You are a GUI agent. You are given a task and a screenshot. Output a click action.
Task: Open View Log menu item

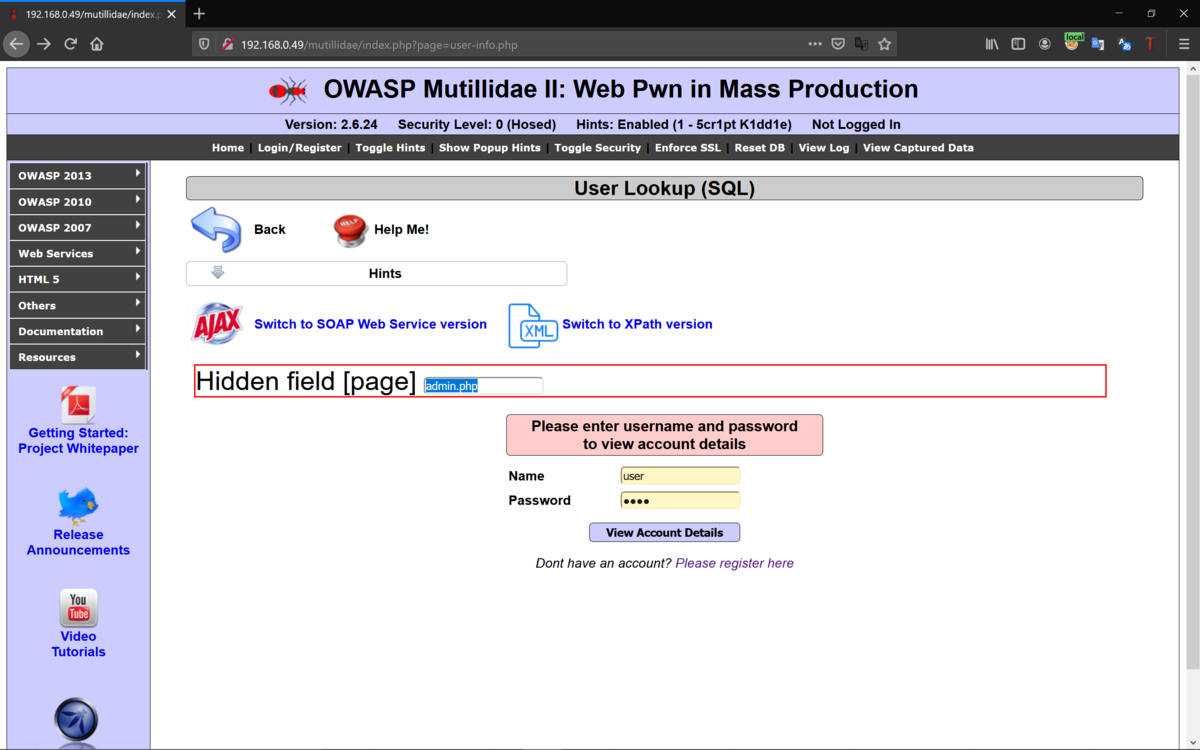pyautogui.click(x=824, y=148)
